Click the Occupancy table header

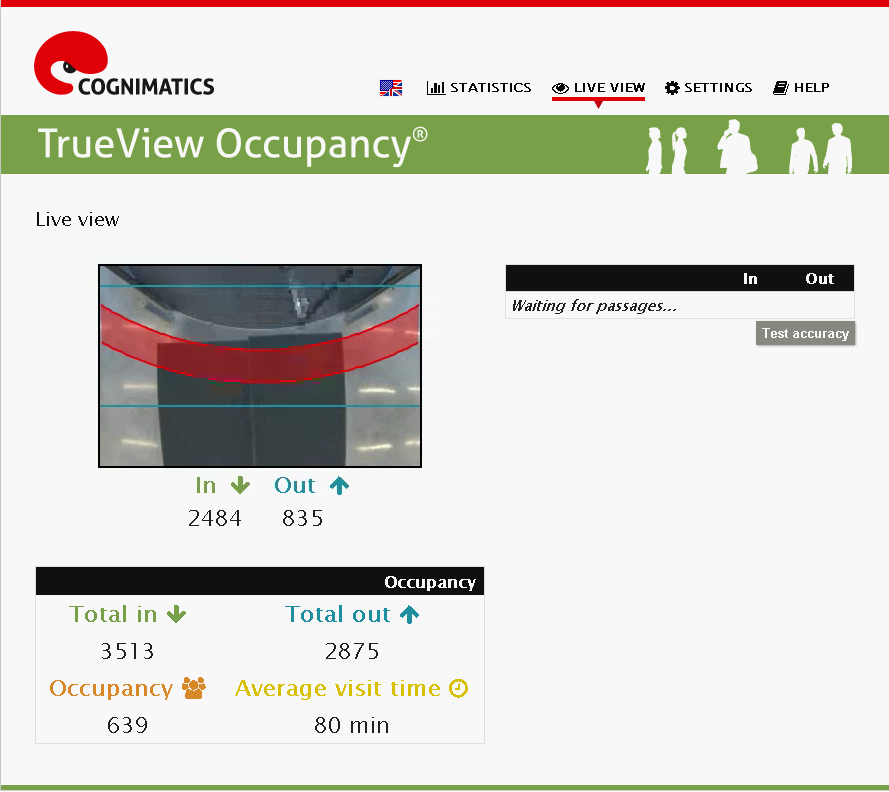pyautogui.click(x=260, y=582)
